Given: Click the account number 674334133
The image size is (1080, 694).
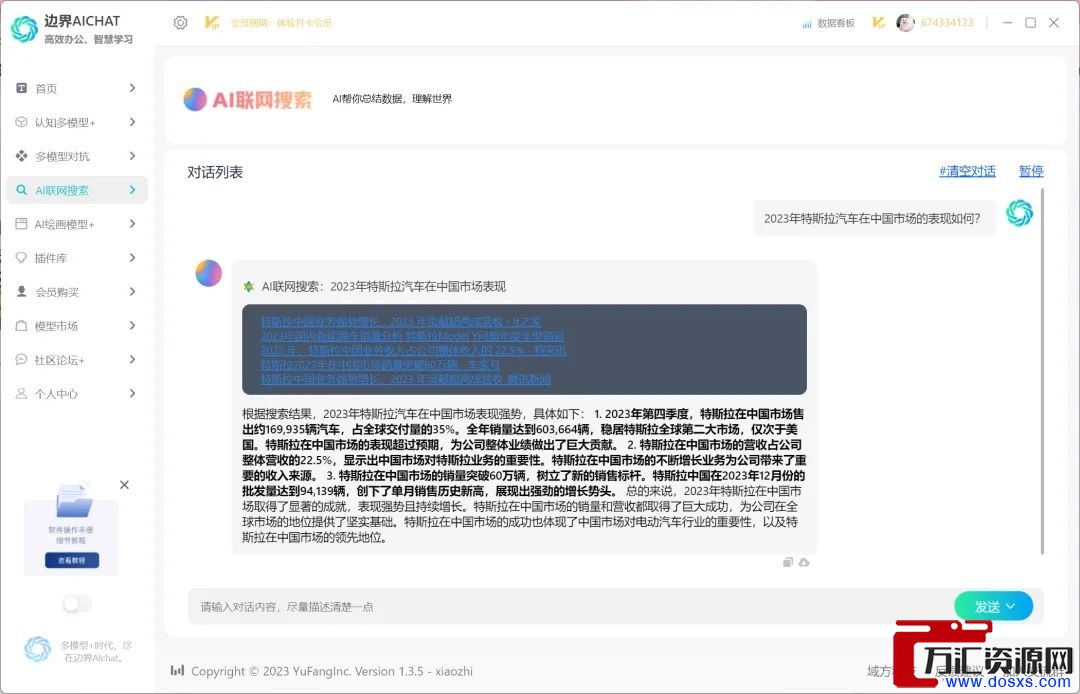Looking at the screenshot, I should coord(947,23).
